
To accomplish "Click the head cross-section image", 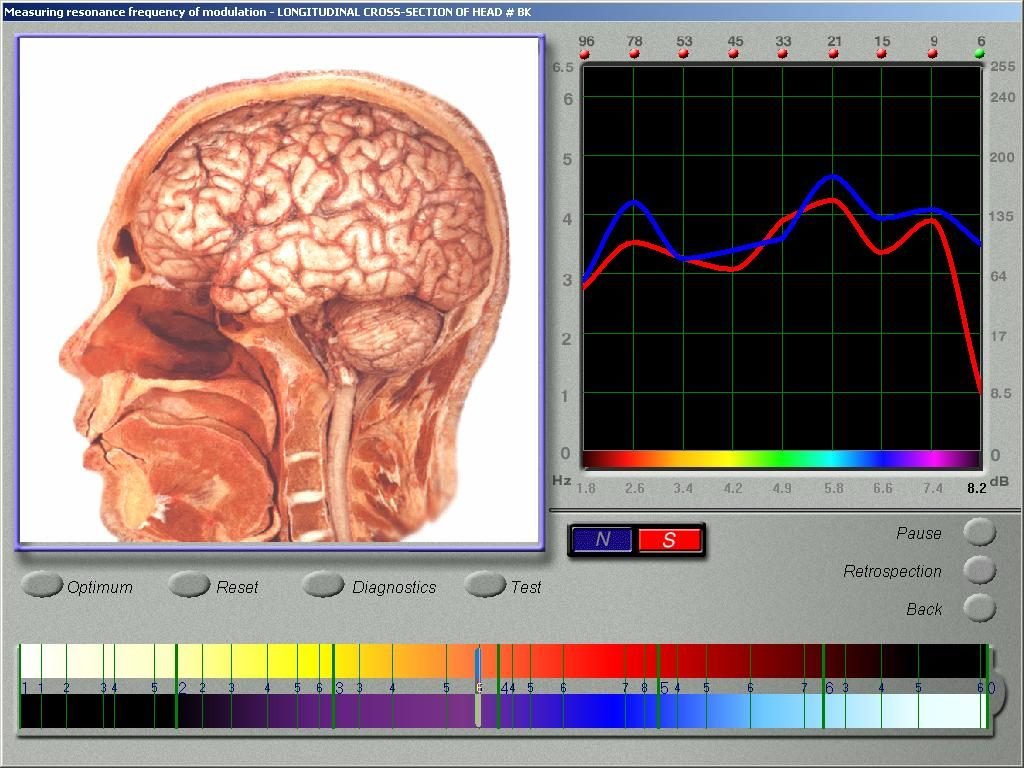I will click(280, 292).
